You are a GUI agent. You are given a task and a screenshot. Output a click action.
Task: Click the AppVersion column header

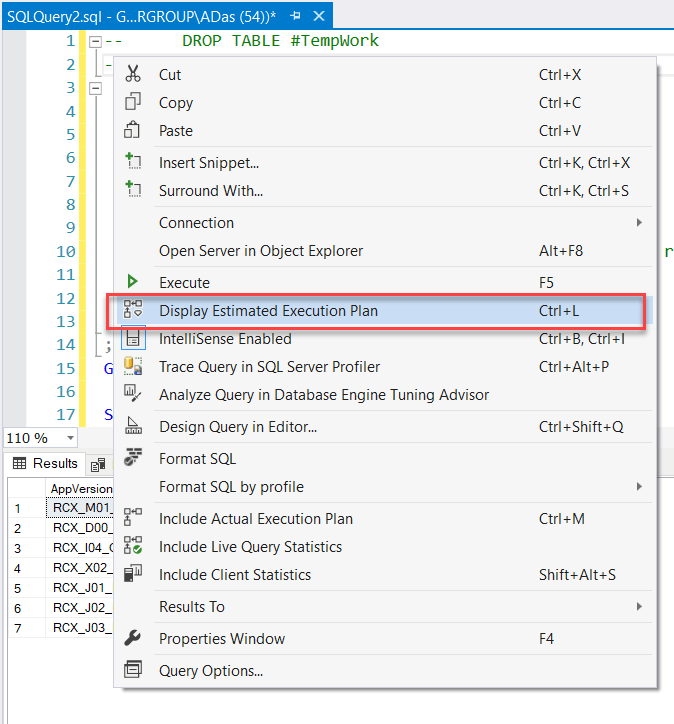81,489
